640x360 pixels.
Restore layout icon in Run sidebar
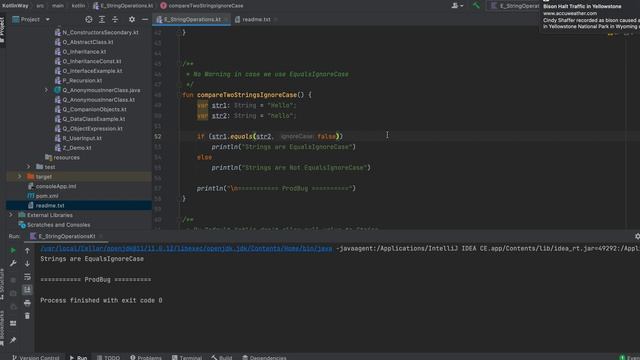coord(13,323)
